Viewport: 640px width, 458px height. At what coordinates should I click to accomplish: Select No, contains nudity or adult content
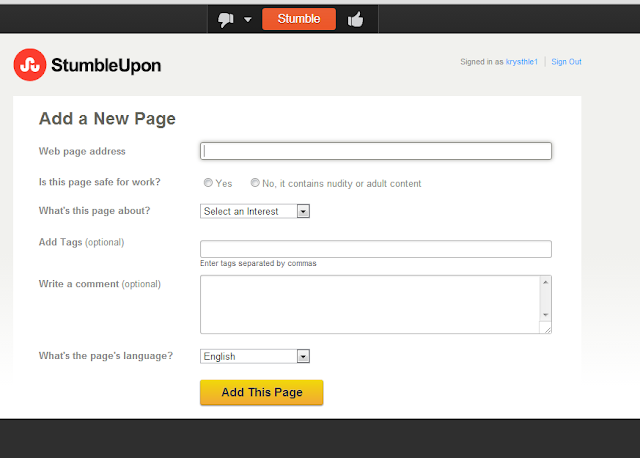[255, 183]
